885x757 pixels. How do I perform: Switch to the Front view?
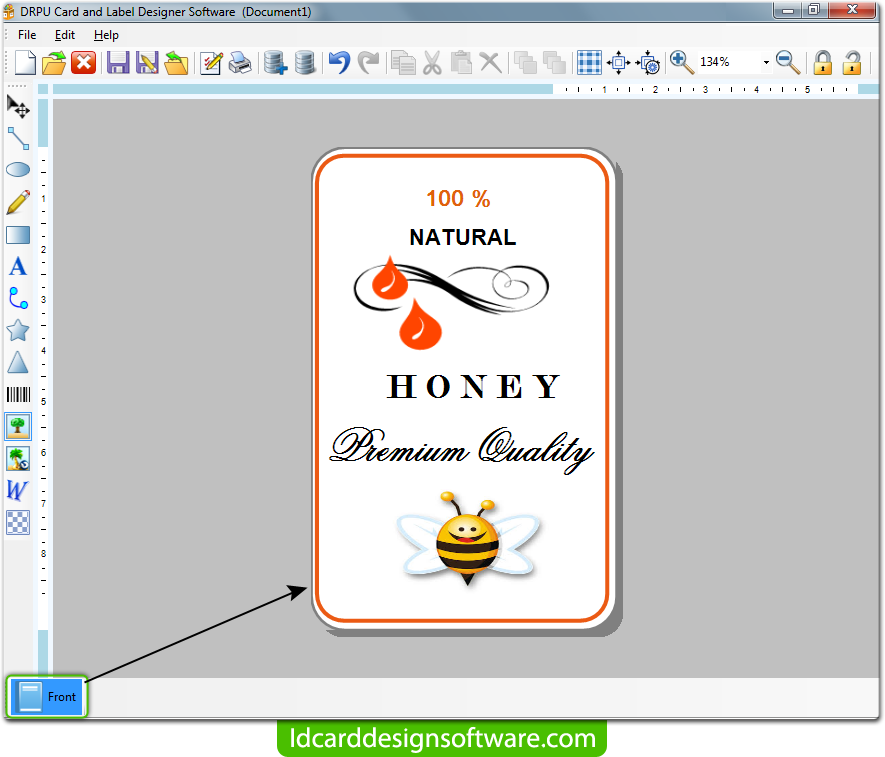(x=47, y=696)
